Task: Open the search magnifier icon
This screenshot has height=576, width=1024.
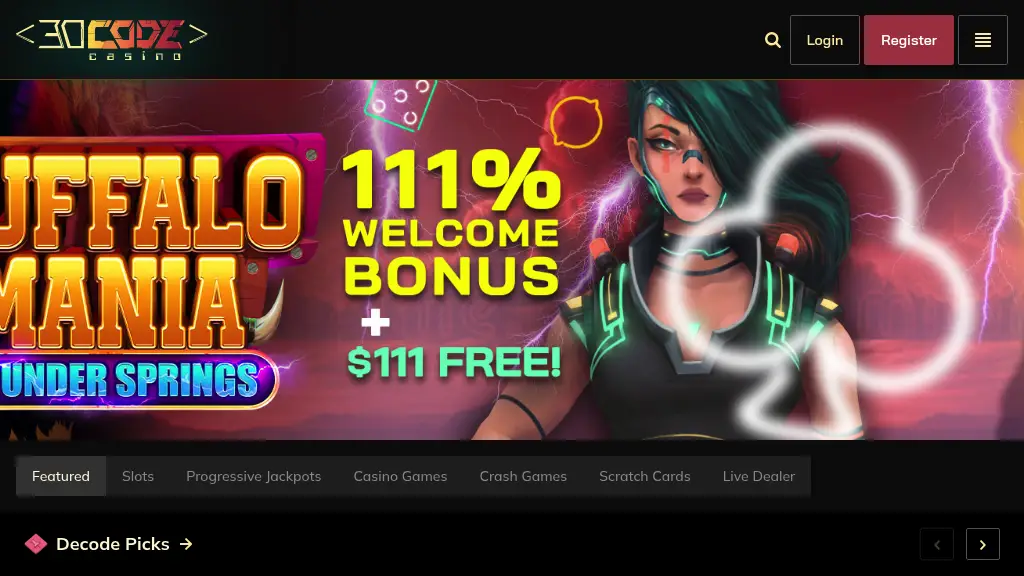Action: (x=773, y=40)
